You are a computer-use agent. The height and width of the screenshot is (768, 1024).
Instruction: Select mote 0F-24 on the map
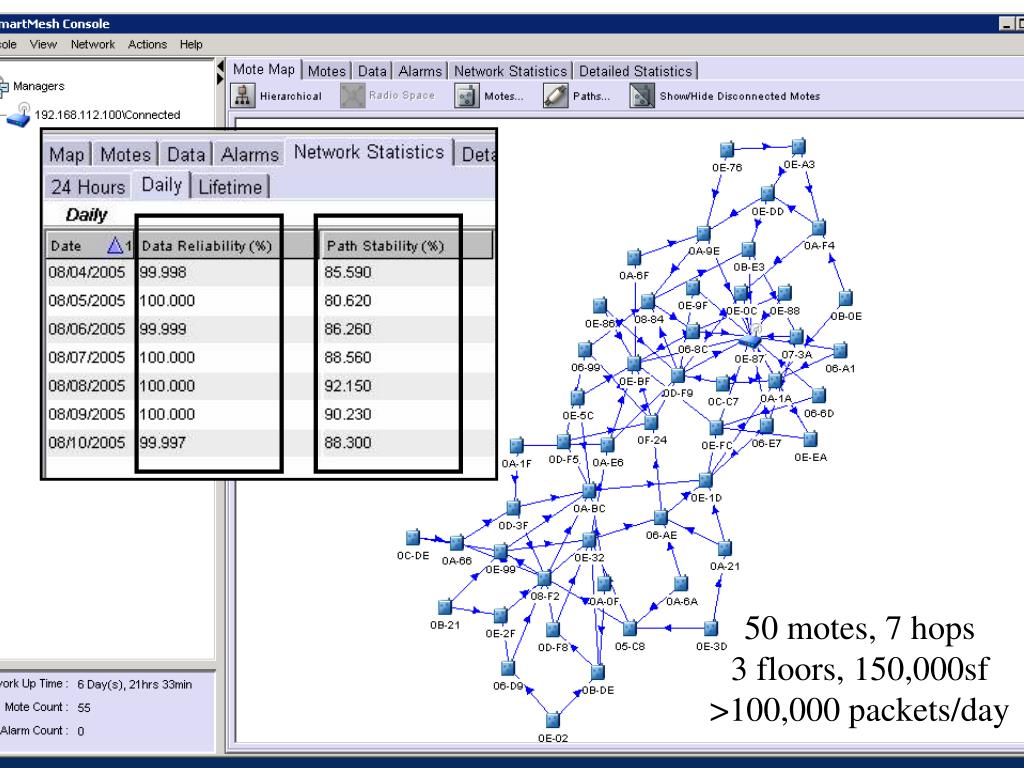coord(651,422)
